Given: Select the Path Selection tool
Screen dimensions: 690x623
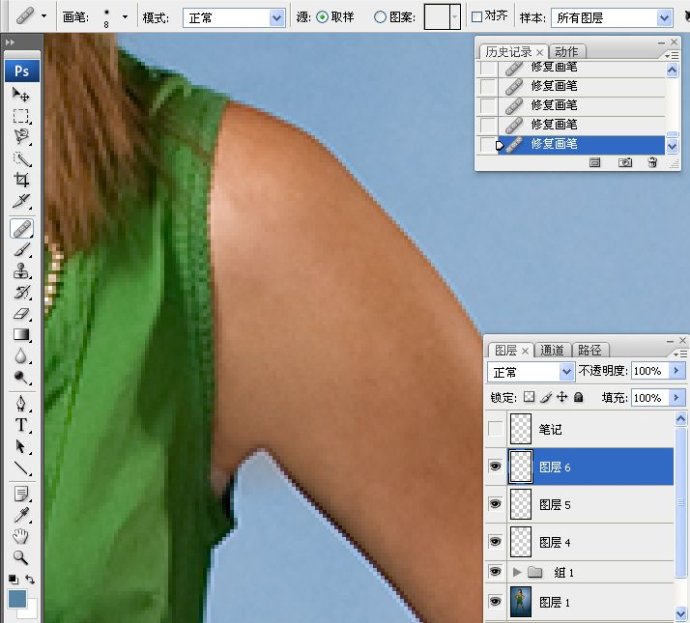Looking at the screenshot, I should pyautogui.click(x=20, y=446).
